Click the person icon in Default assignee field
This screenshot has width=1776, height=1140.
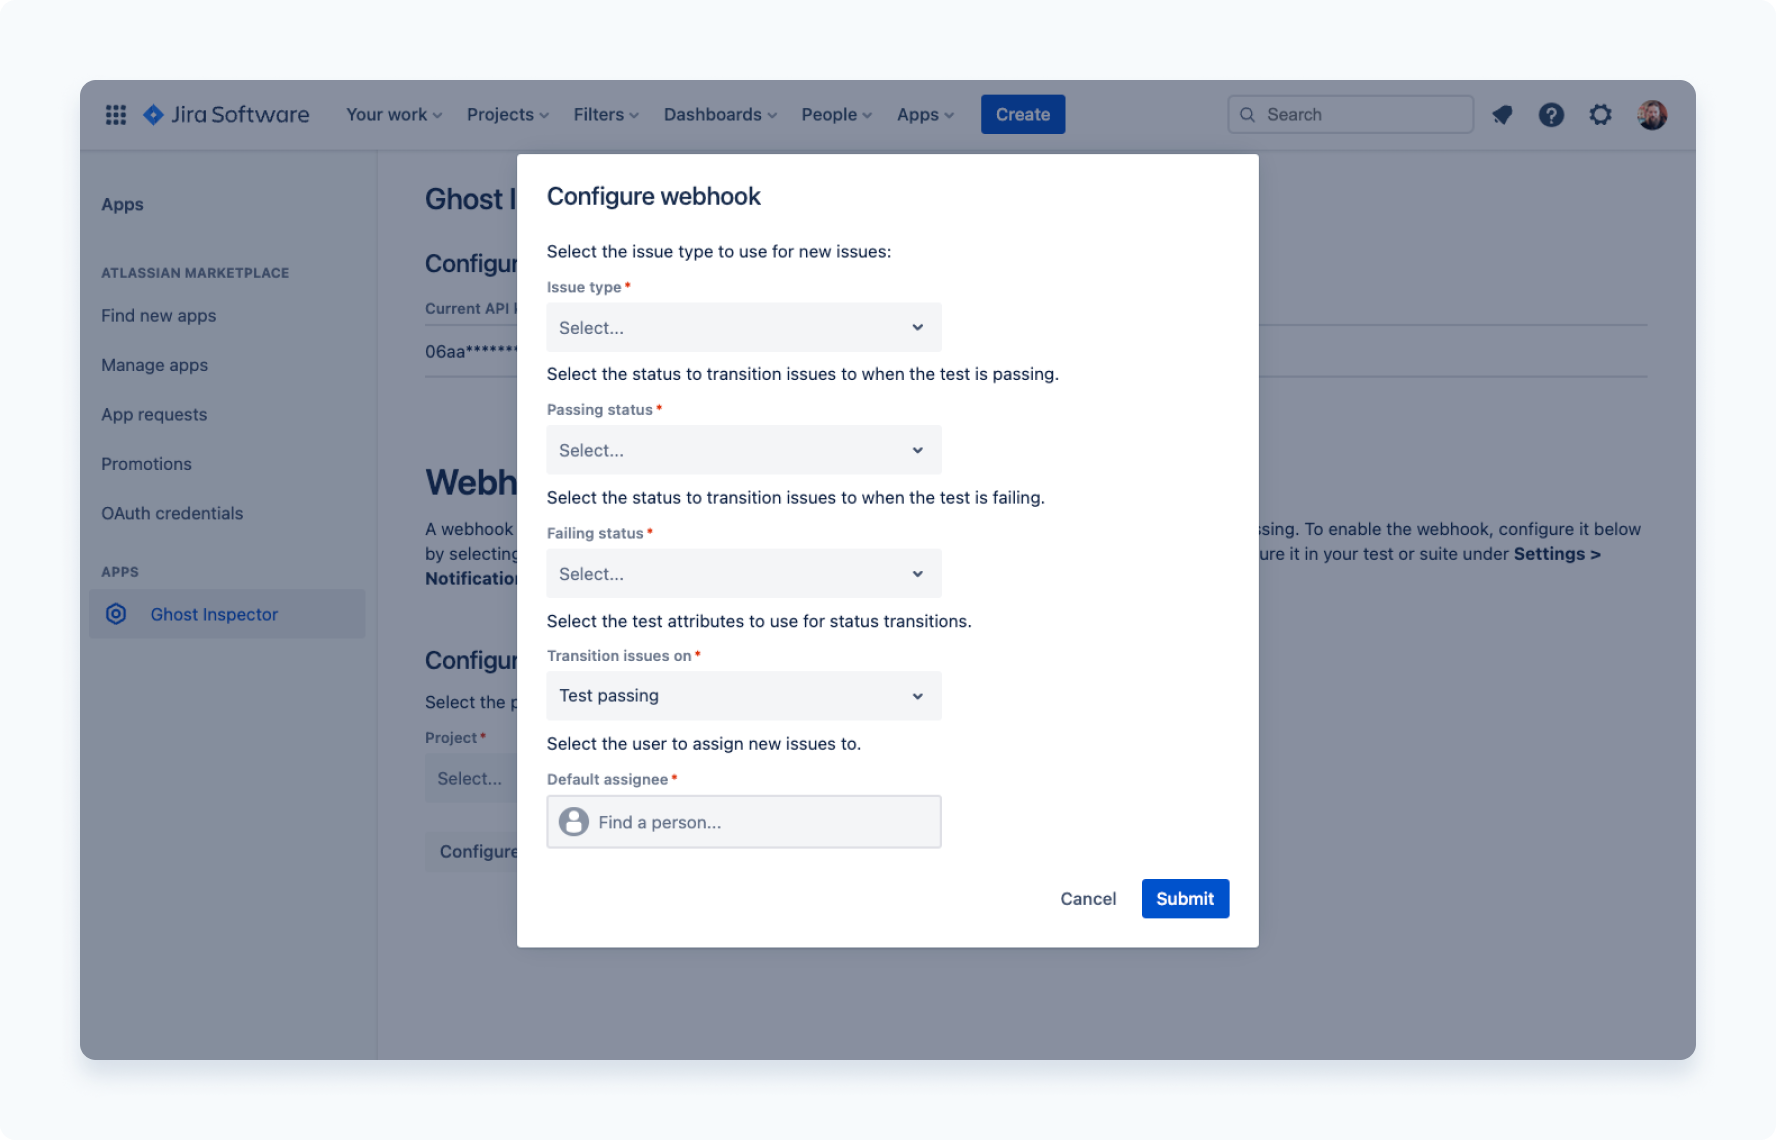pyautogui.click(x=573, y=821)
